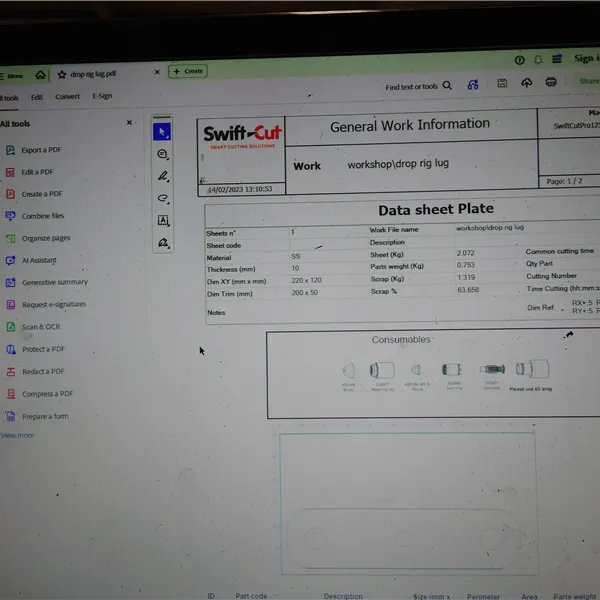Click the Sign in link
Viewport: 600px width, 600px height.
coord(587,58)
